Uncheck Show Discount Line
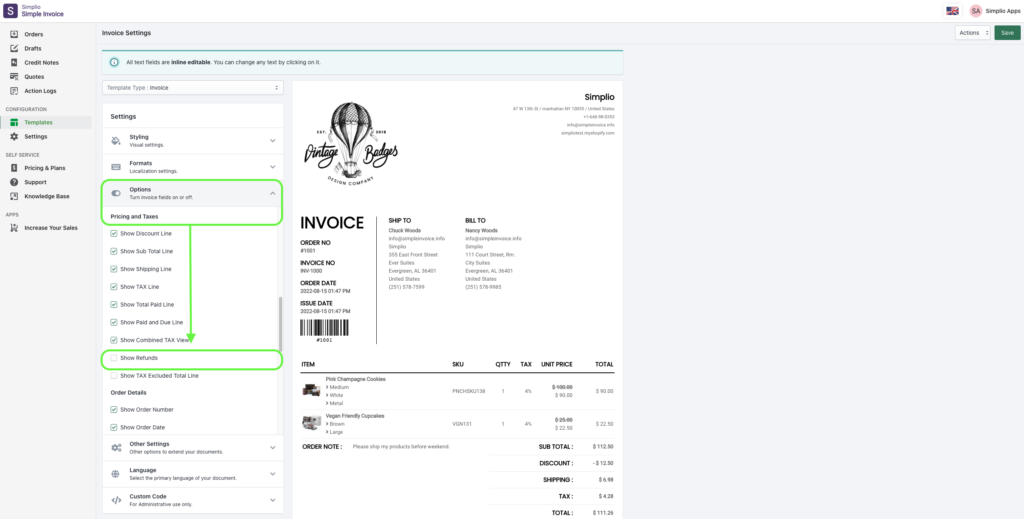Viewport: 1024px width, 519px height. [x=114, y=233]
